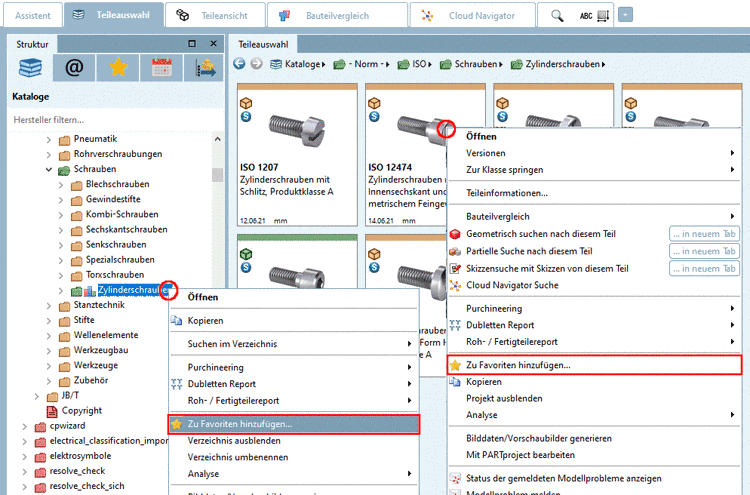Image resolution: width=750 pixels, height=495 pixels.
Task: Collapse the Schrauben tree node
Action: coord(49,169)
